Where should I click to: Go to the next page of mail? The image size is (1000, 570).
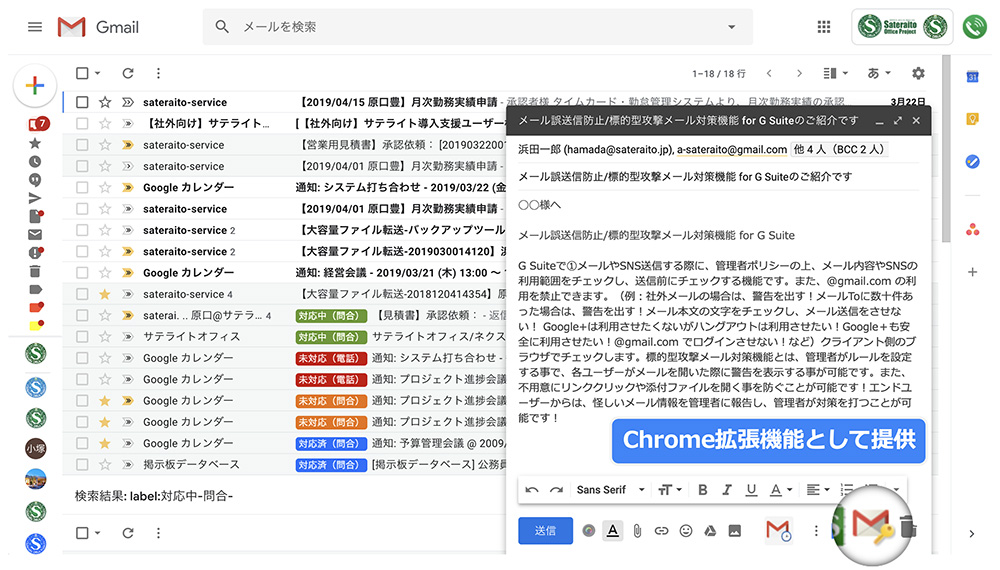click(799, 73)
